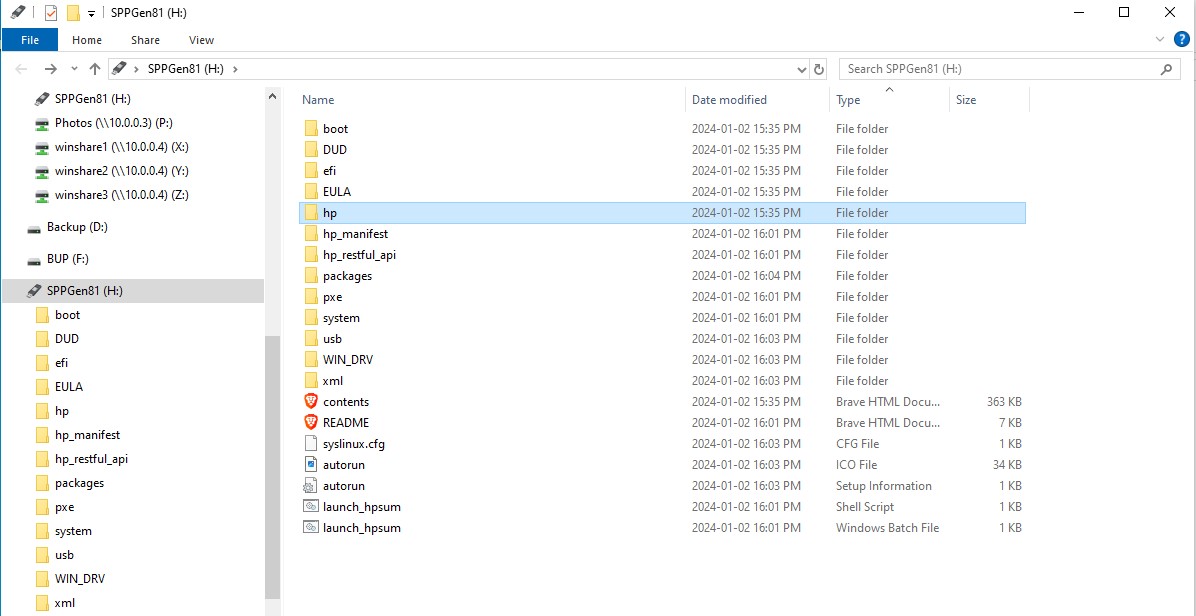Select the boot folder in file list
The height and width of the screenshot is (616, 1196).
662,129
